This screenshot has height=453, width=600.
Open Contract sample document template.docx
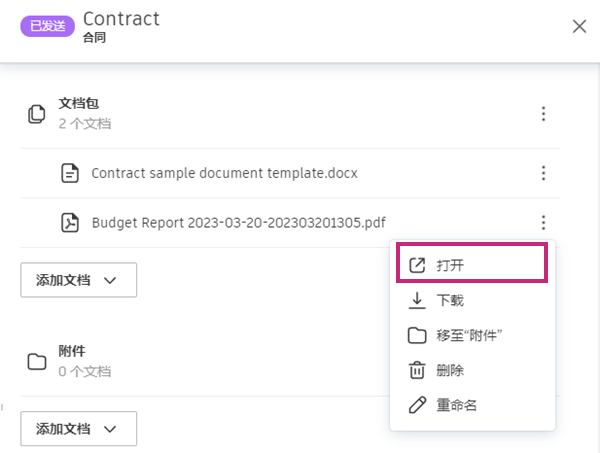click(x=224, y=173)
